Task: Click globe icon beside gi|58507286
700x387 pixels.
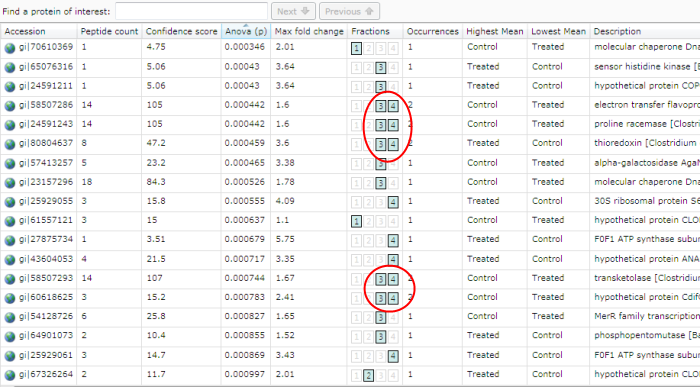Action: [10, 106]
